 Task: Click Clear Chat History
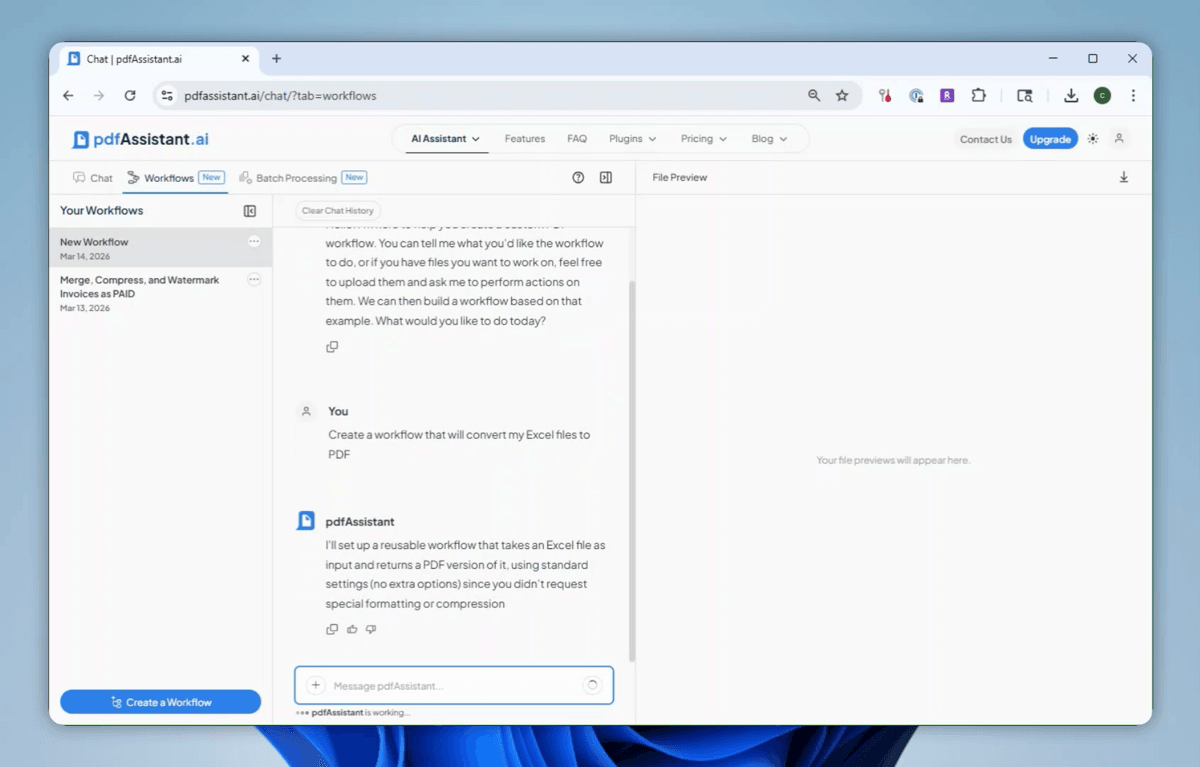[338, 211]
